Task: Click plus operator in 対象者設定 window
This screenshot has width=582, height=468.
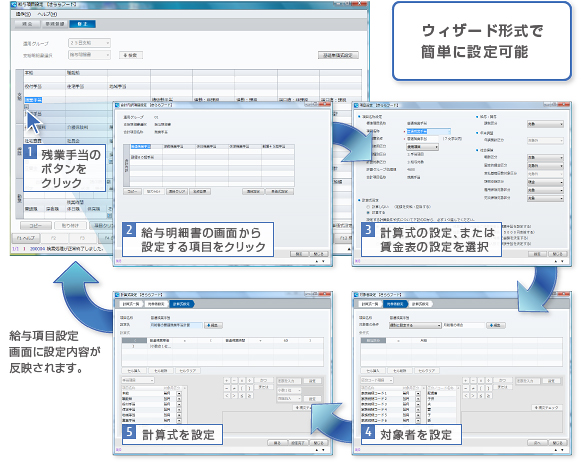Action: (465, 380)
